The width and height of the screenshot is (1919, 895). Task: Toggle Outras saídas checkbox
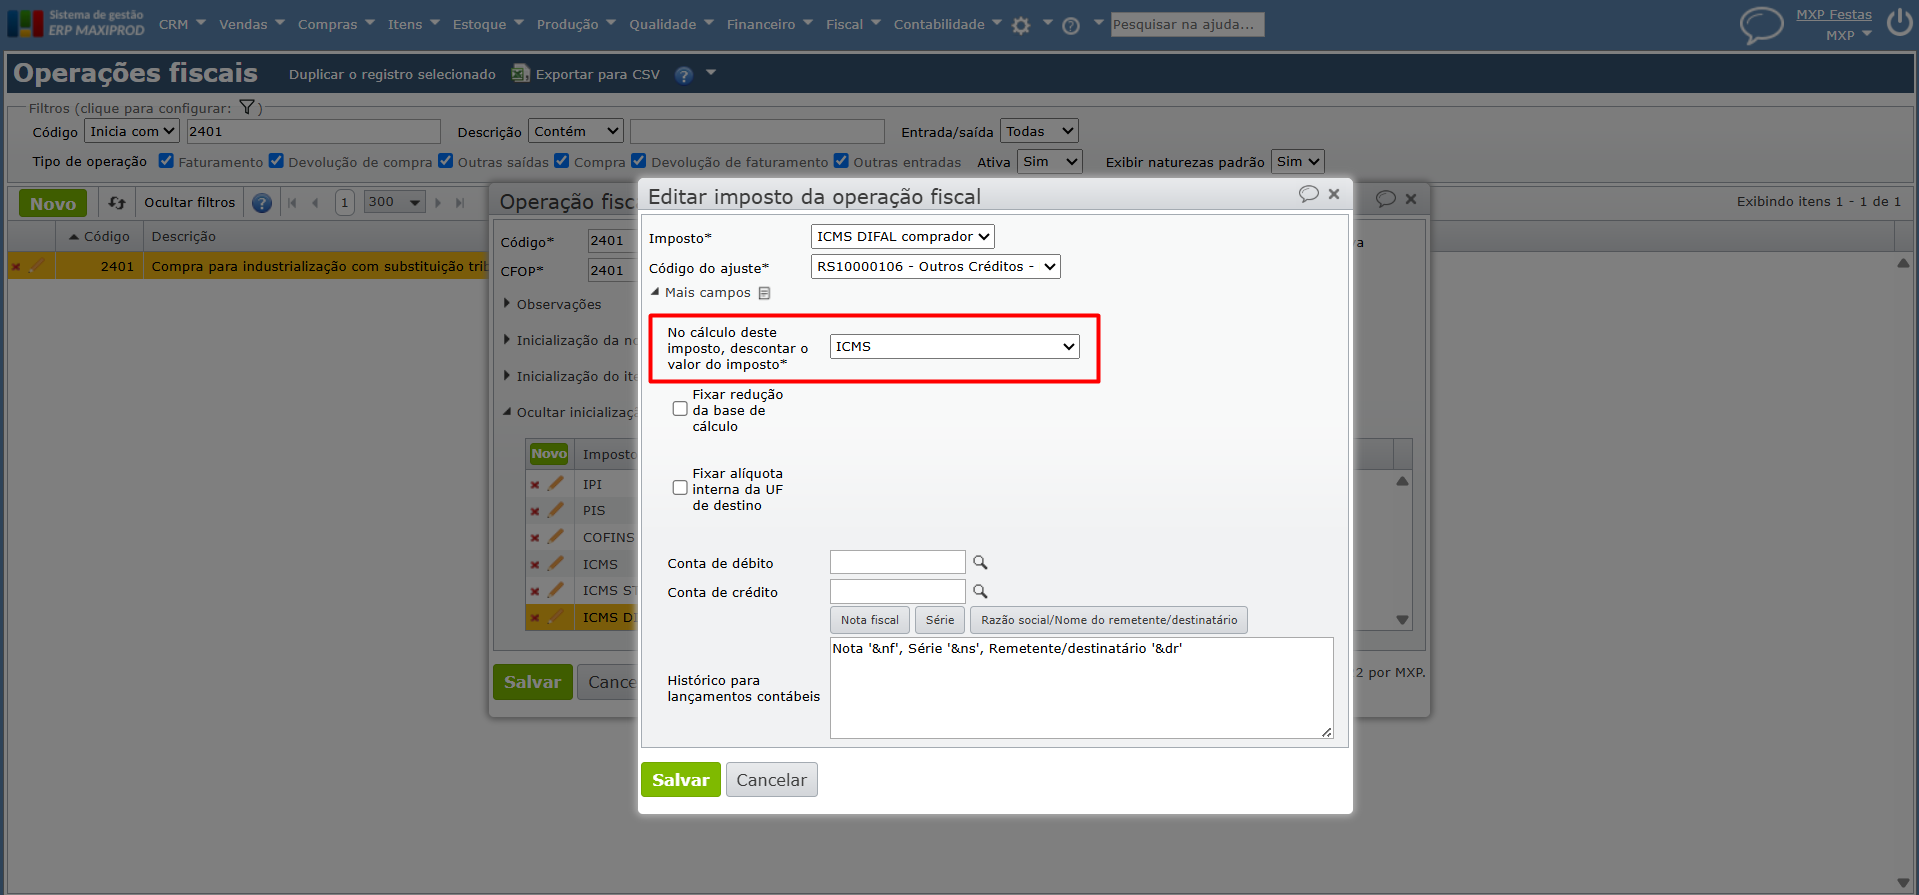click(x=446, y=161)
